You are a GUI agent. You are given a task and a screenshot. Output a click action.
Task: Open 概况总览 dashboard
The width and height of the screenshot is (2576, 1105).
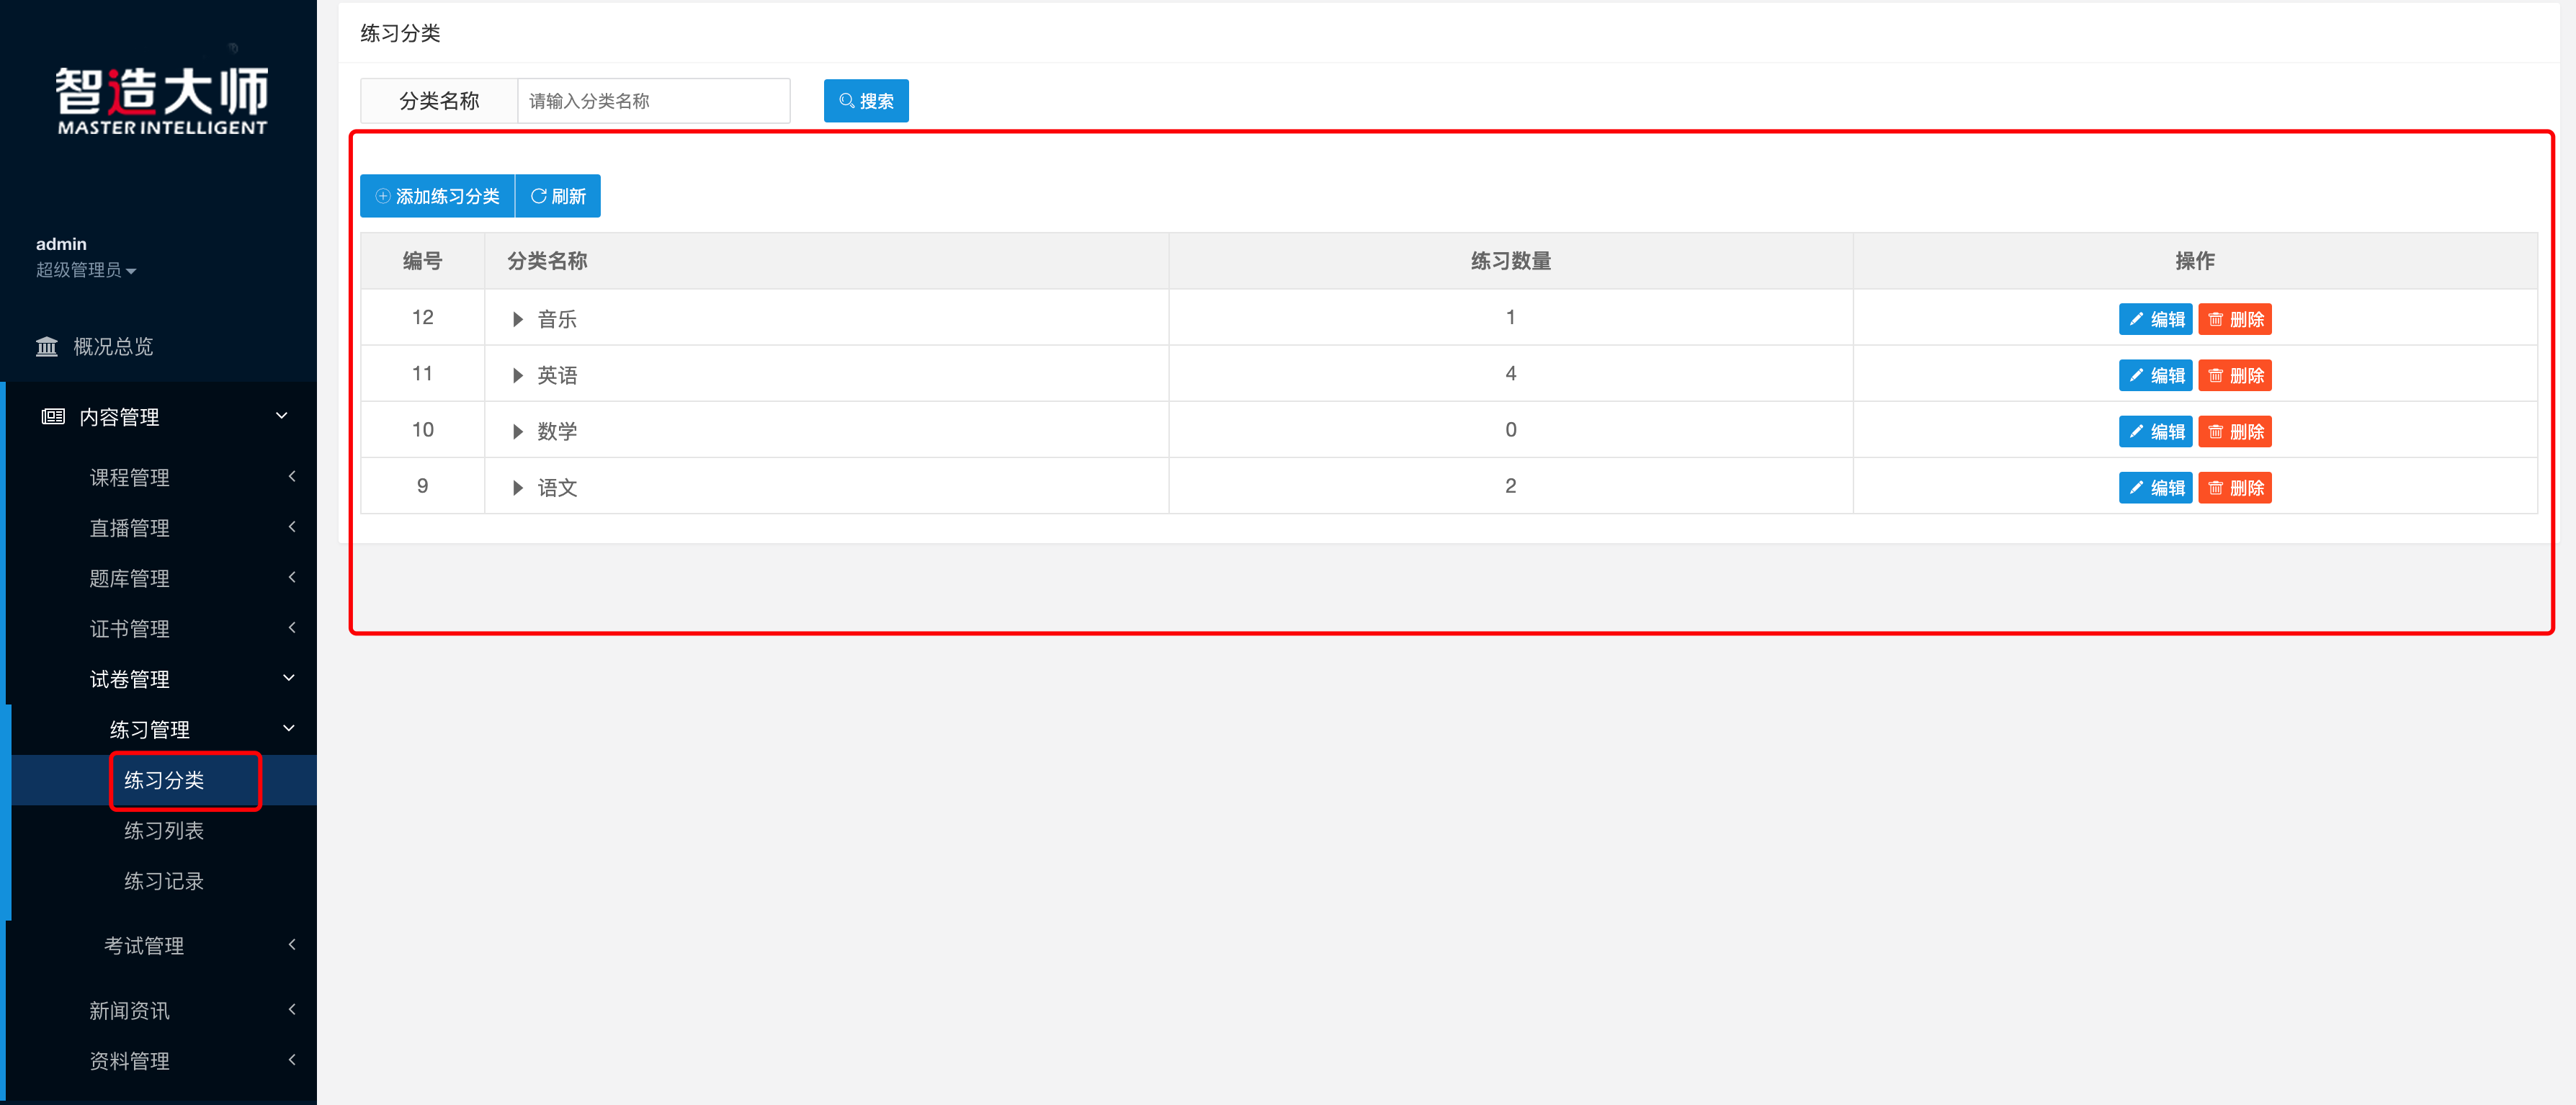click(113, 346)
